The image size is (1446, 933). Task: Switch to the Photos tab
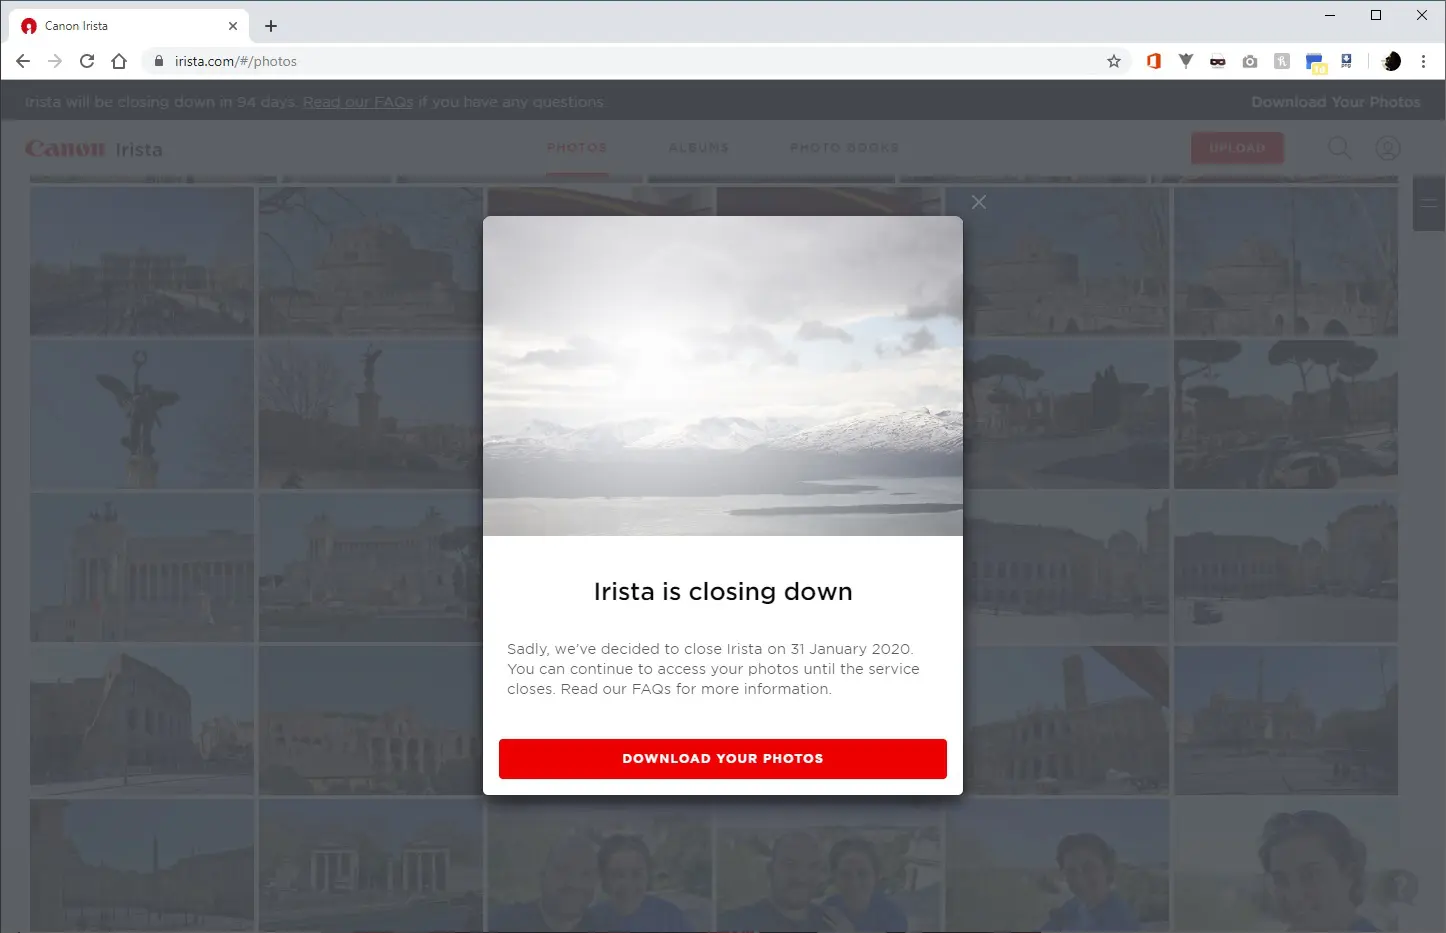coord(577,148)
